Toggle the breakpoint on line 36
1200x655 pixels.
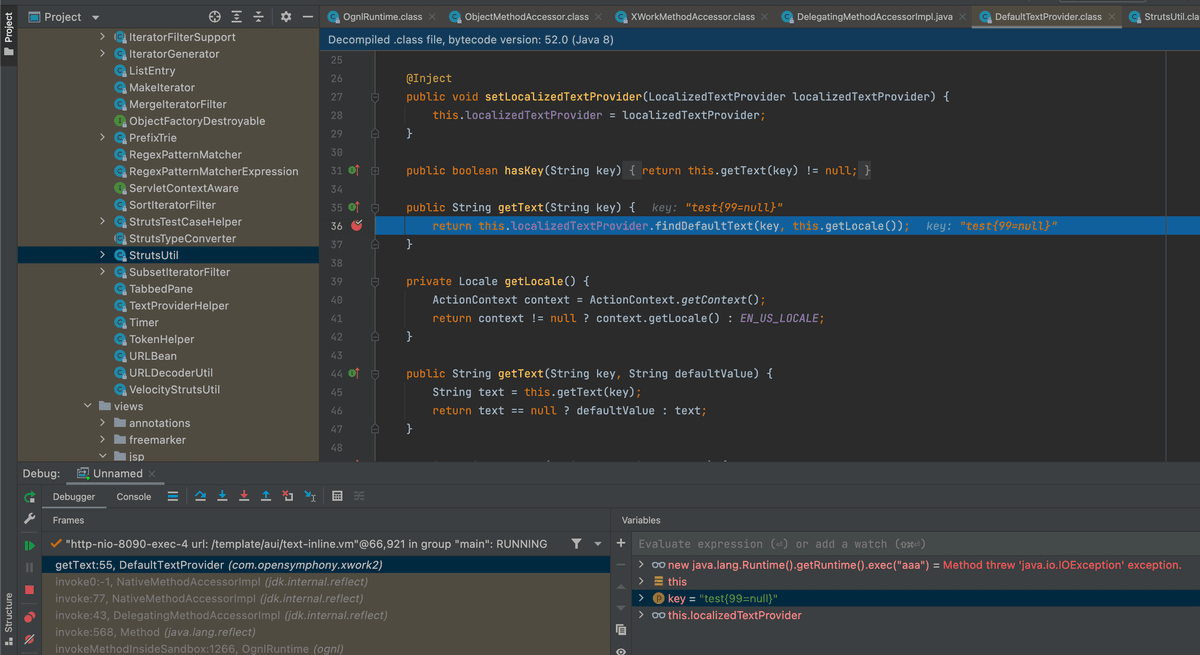(355, 225)
